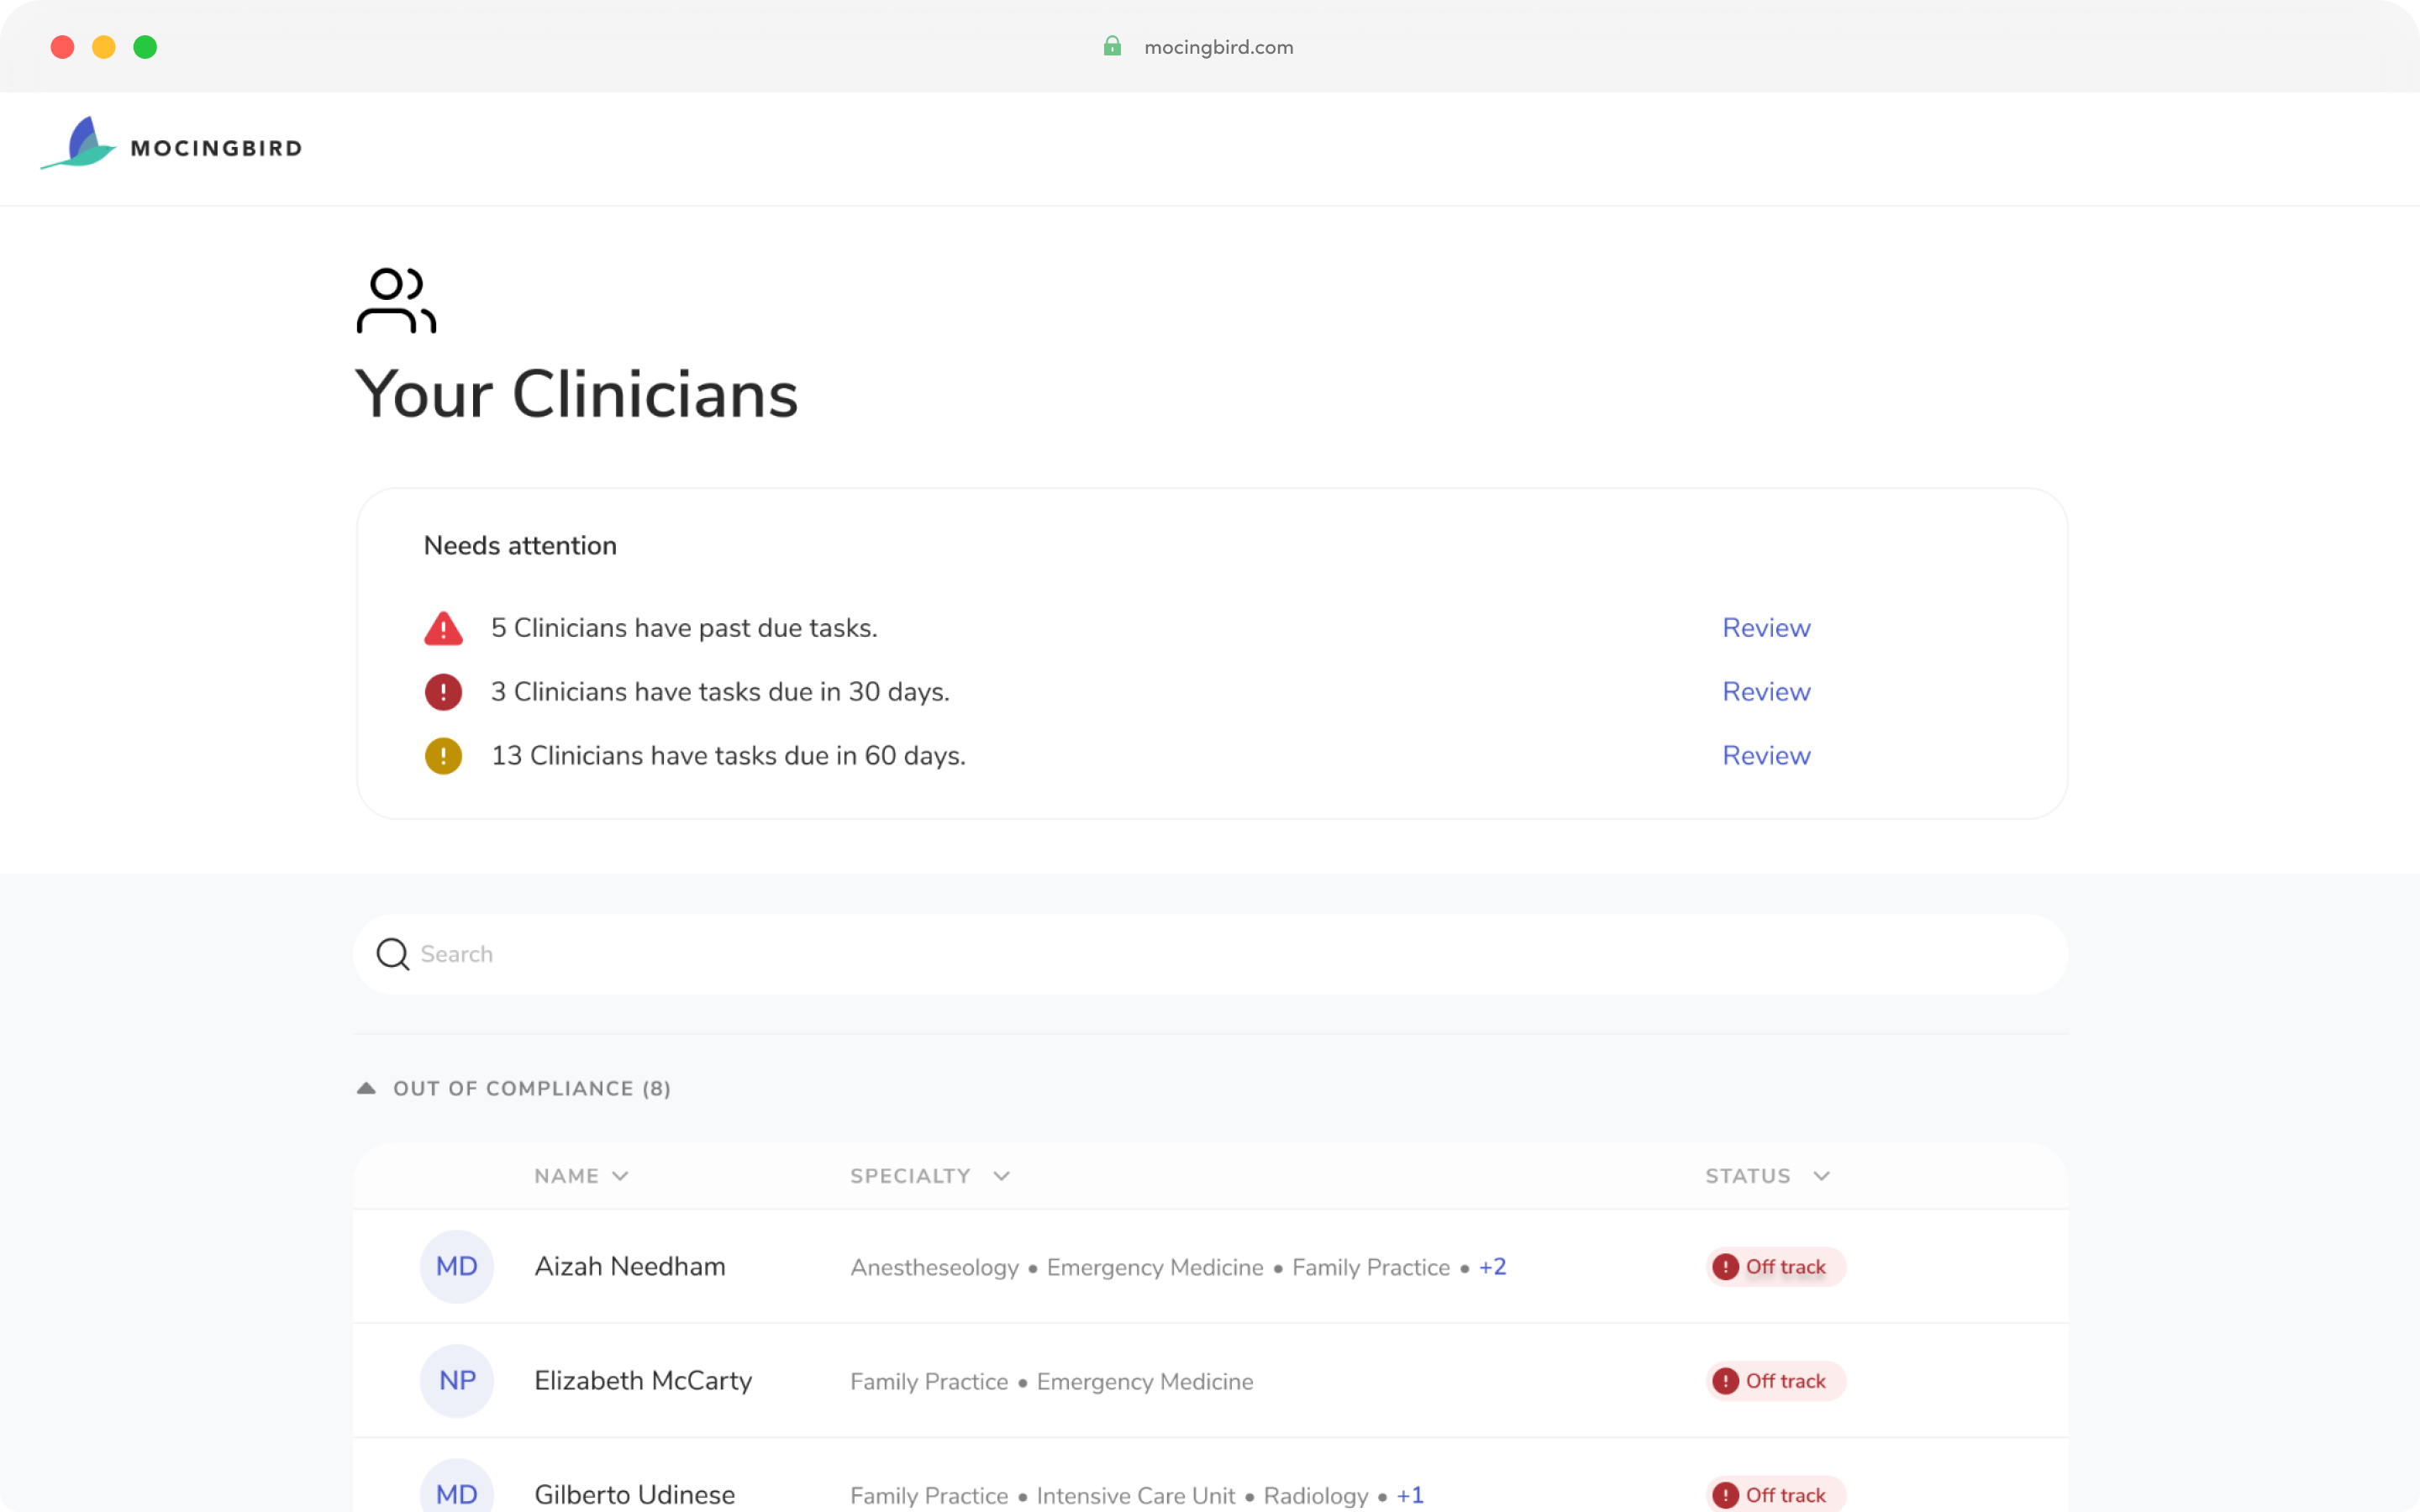Click Aizah Needham's MD avatar badge

coord(457,1266)
